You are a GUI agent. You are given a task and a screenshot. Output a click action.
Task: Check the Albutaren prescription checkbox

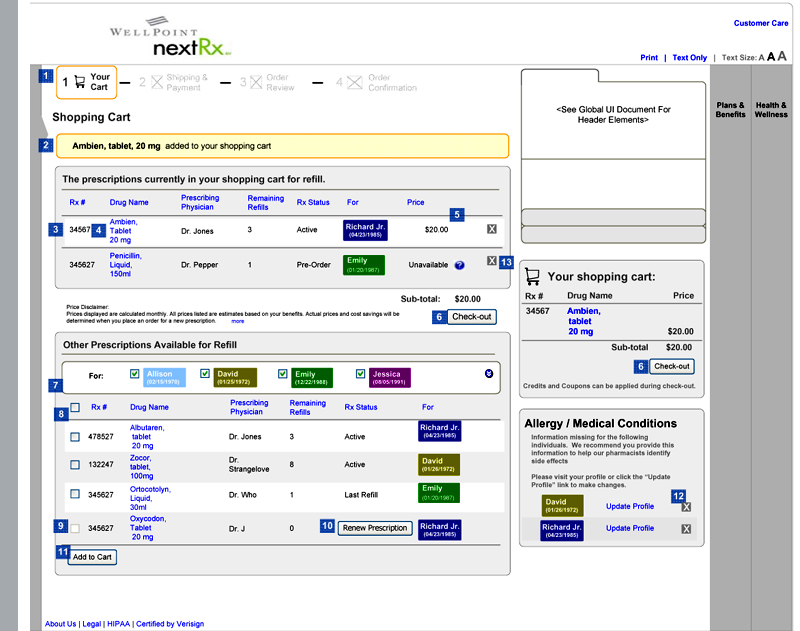point(76,437)
